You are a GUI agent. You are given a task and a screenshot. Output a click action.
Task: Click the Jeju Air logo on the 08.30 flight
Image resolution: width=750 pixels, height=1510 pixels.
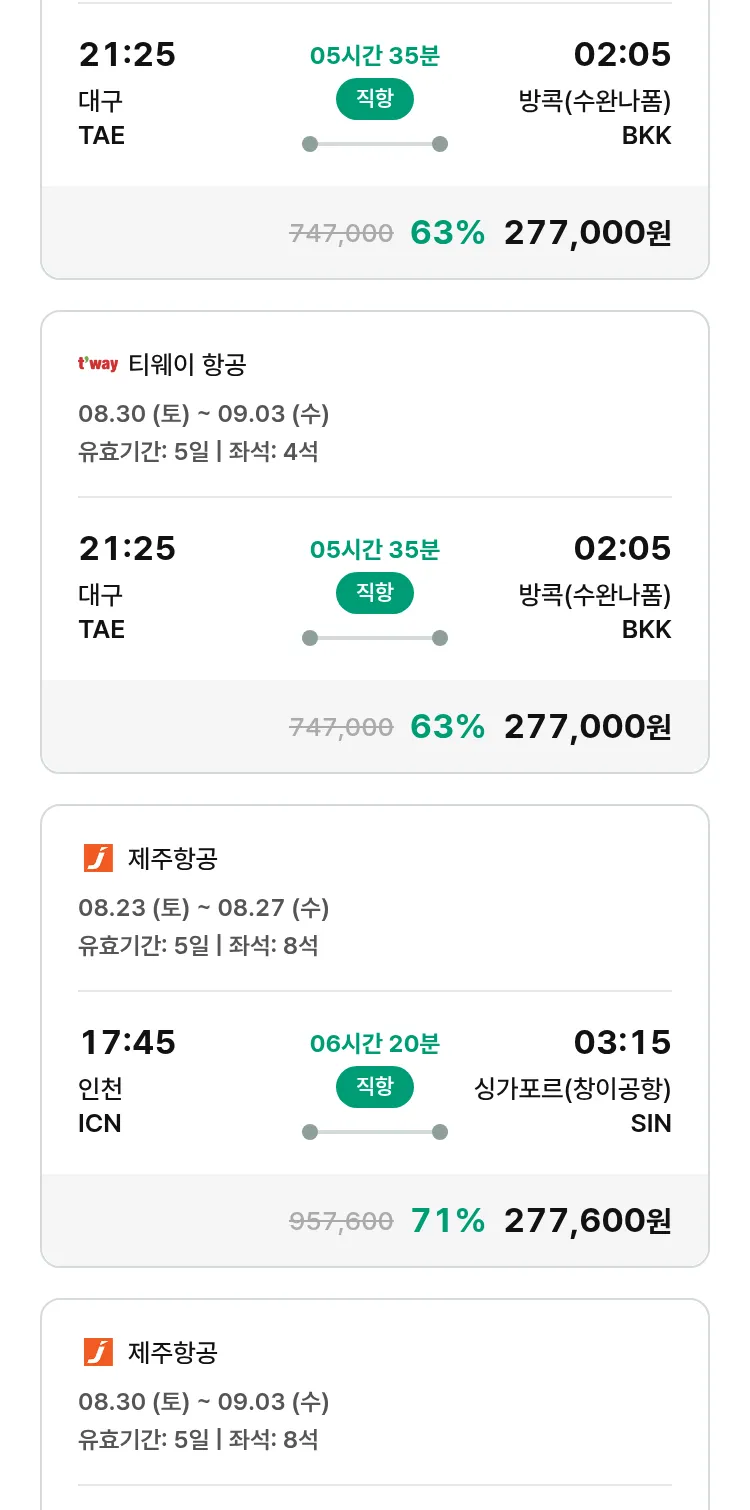coord(98,1352)
